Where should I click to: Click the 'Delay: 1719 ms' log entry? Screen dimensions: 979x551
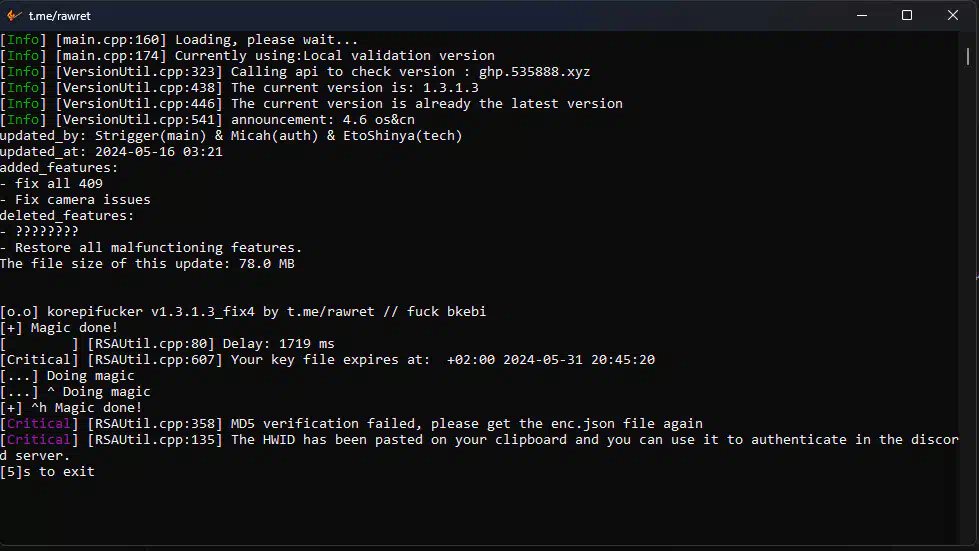[278, 344]
